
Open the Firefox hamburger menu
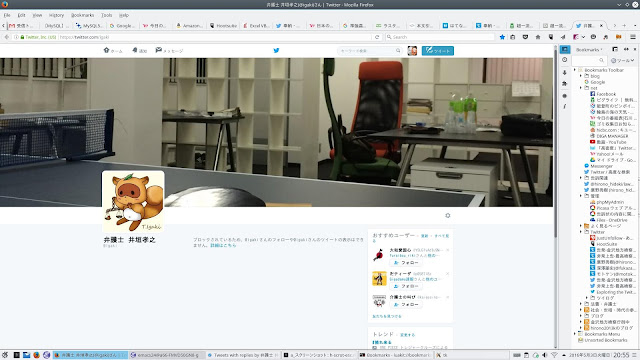(x=633, y=37)
